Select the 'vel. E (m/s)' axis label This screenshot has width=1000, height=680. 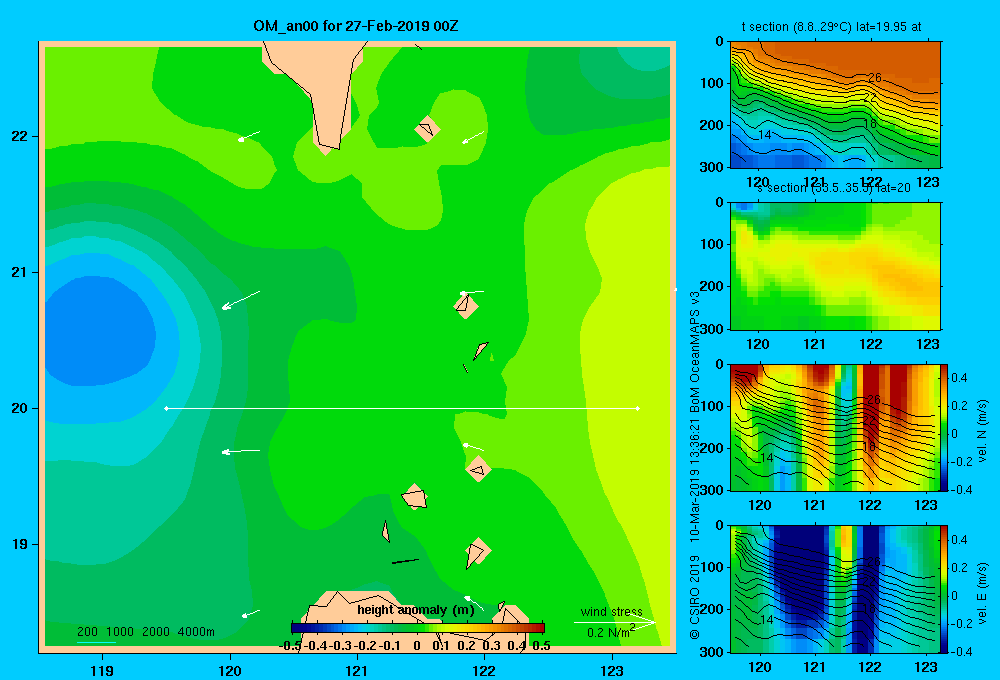[983, 593]
